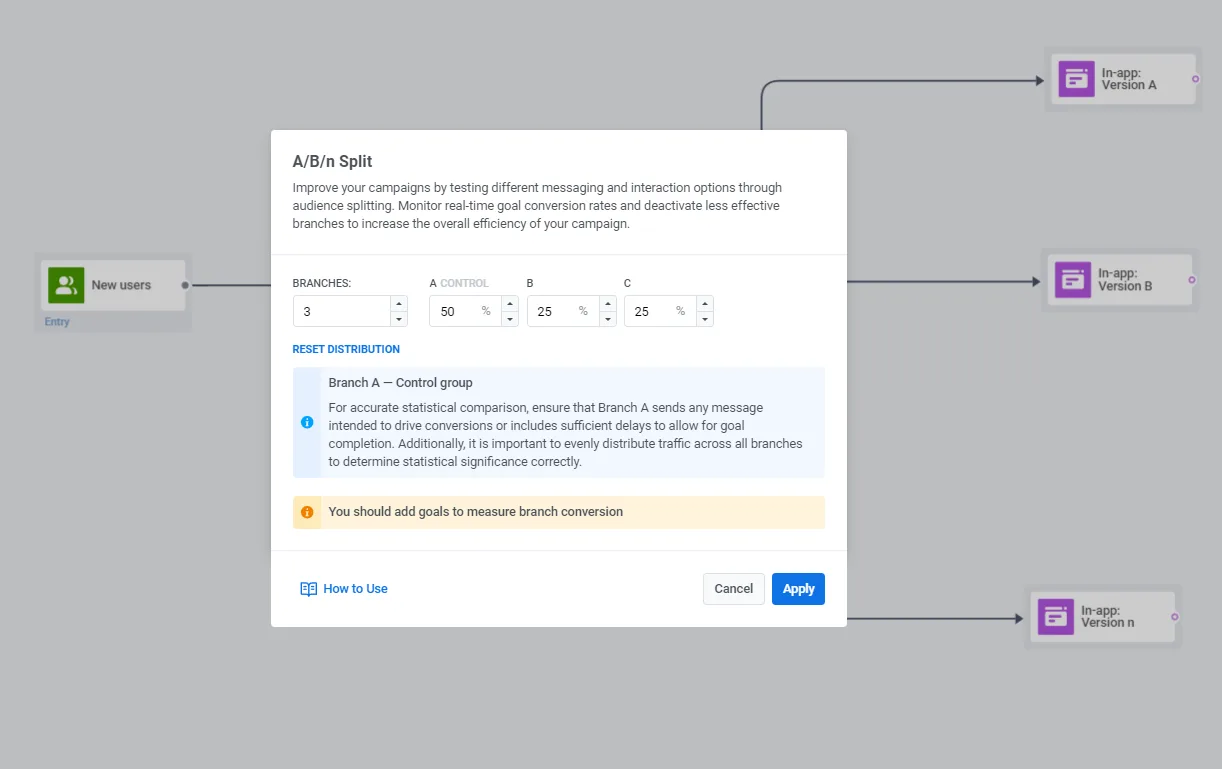The image size is (1222, 769).
Task: Select the New users entry node card
Action: pos(112,285)
